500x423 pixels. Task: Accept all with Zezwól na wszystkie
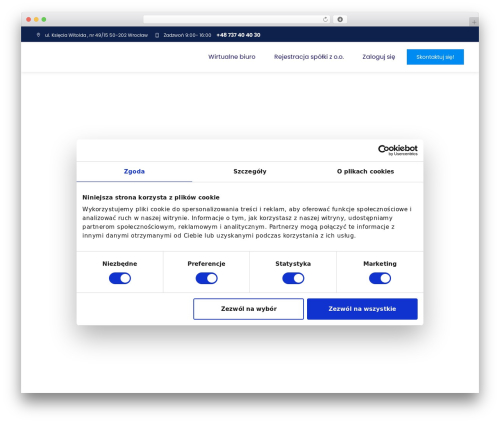click(x=362, y=309)
